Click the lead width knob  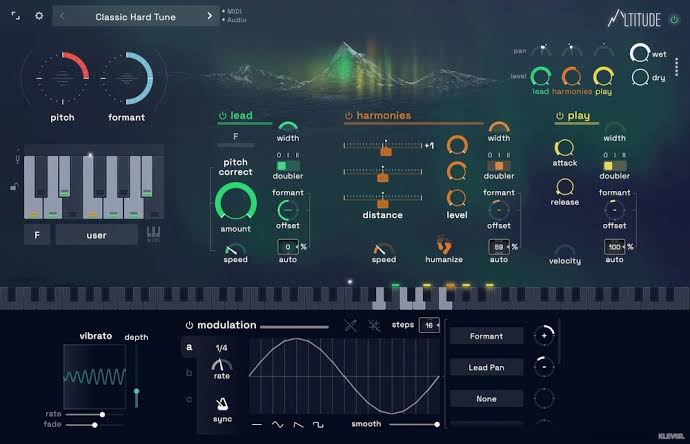(288, 127)
